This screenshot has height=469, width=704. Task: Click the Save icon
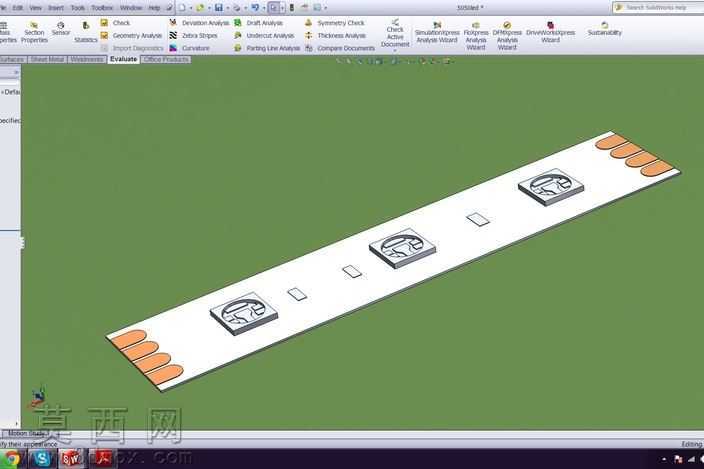tap(219, 8)
